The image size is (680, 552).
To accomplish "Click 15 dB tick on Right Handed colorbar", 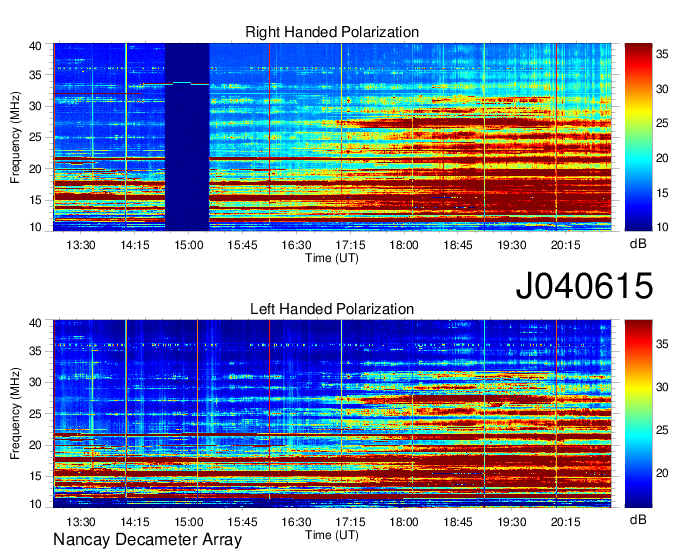I will click(x=662, y=193).
